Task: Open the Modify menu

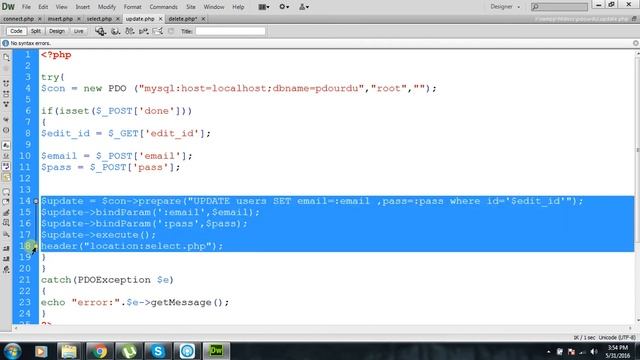Action: click(x=107, y=7)
